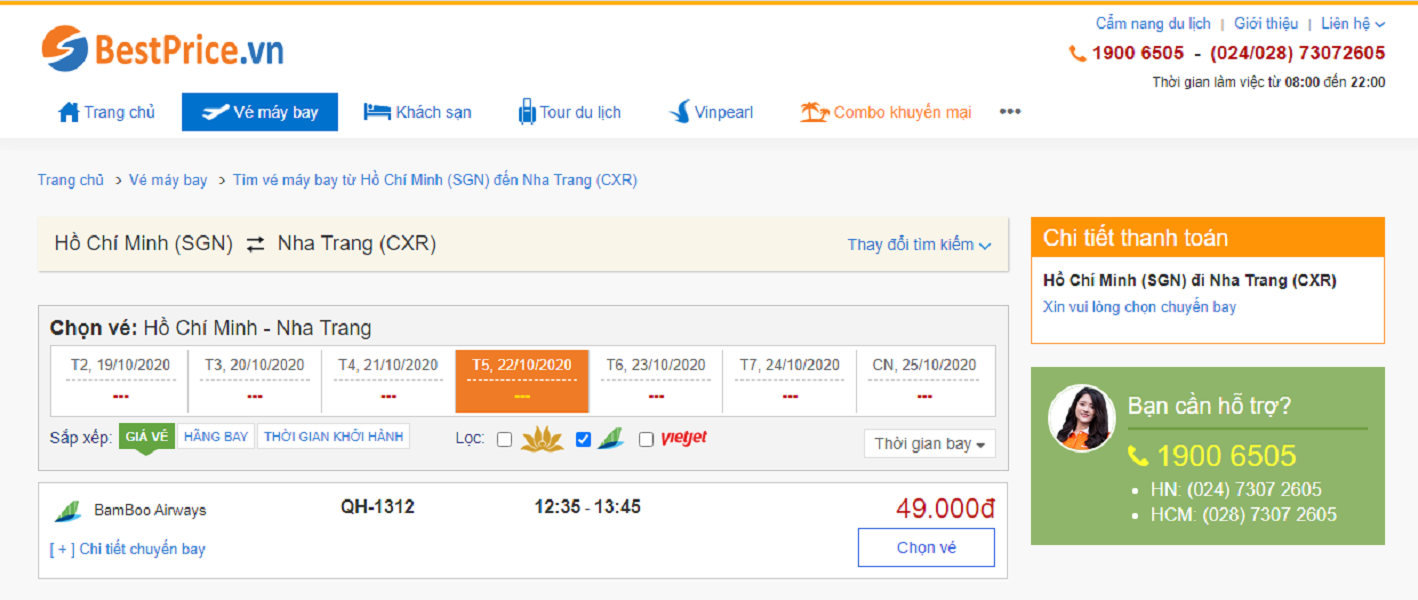The image size is (1418, 600).
Task: Open the Giới thiệu link
Action: tap(1266, 24)
